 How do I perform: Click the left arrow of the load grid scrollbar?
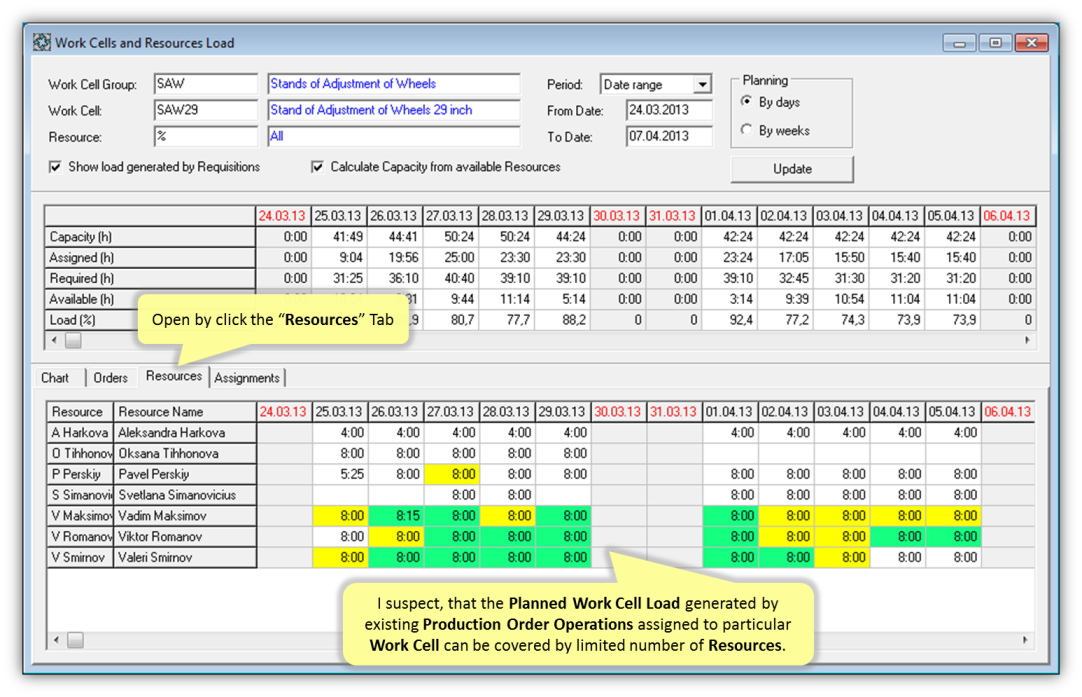pyautogui.click(x=55, y=340)
